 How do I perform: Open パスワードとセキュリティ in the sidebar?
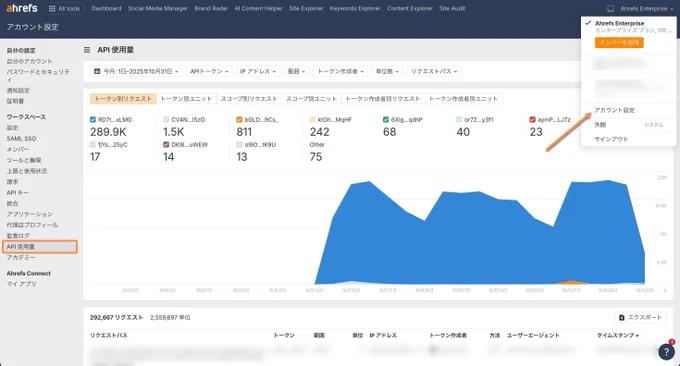click(38, 75)
